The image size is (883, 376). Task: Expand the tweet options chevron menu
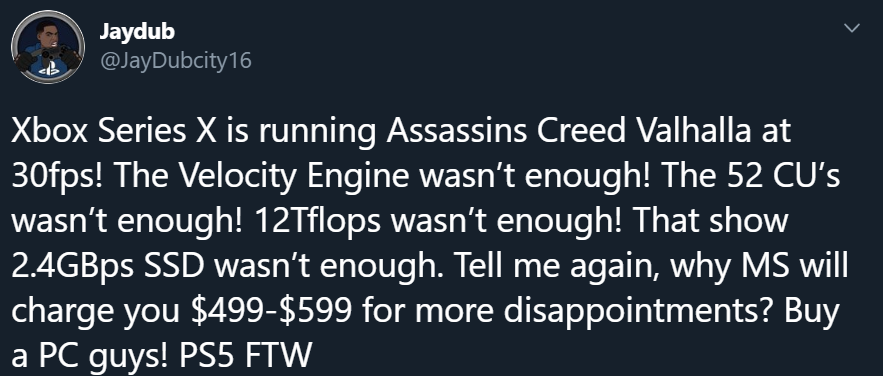853,28
